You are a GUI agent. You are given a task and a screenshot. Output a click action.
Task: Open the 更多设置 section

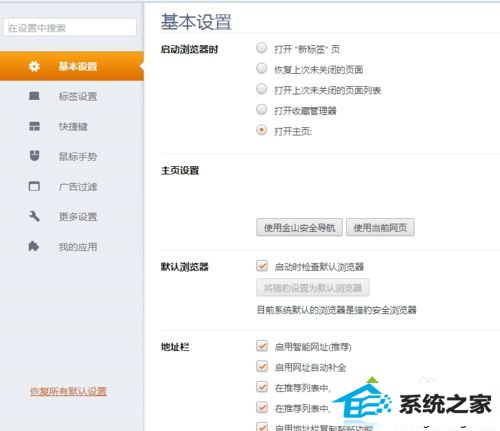tap(72, 216)
